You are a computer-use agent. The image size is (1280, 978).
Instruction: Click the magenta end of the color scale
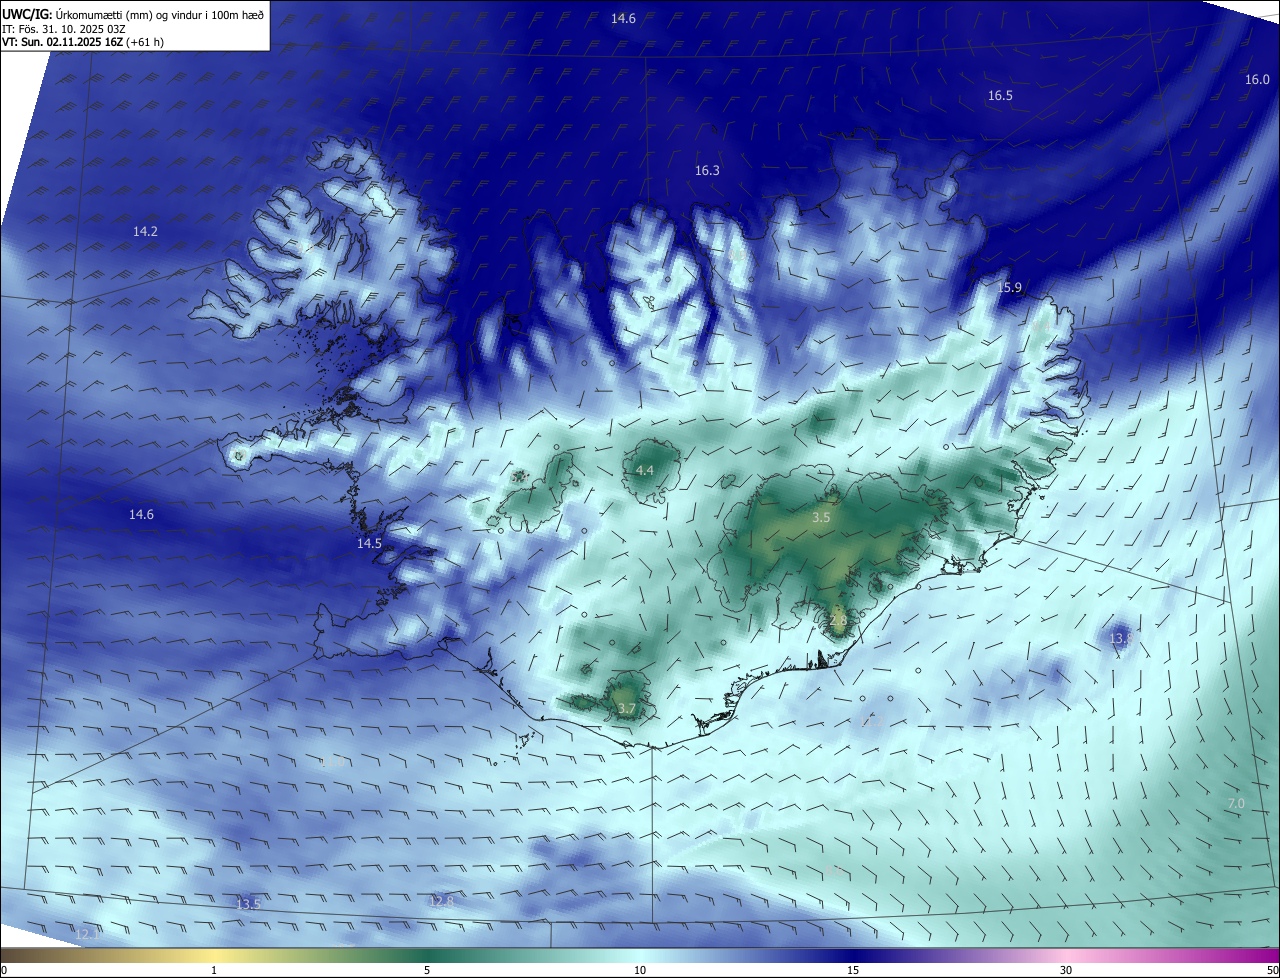click(1270, 955)
